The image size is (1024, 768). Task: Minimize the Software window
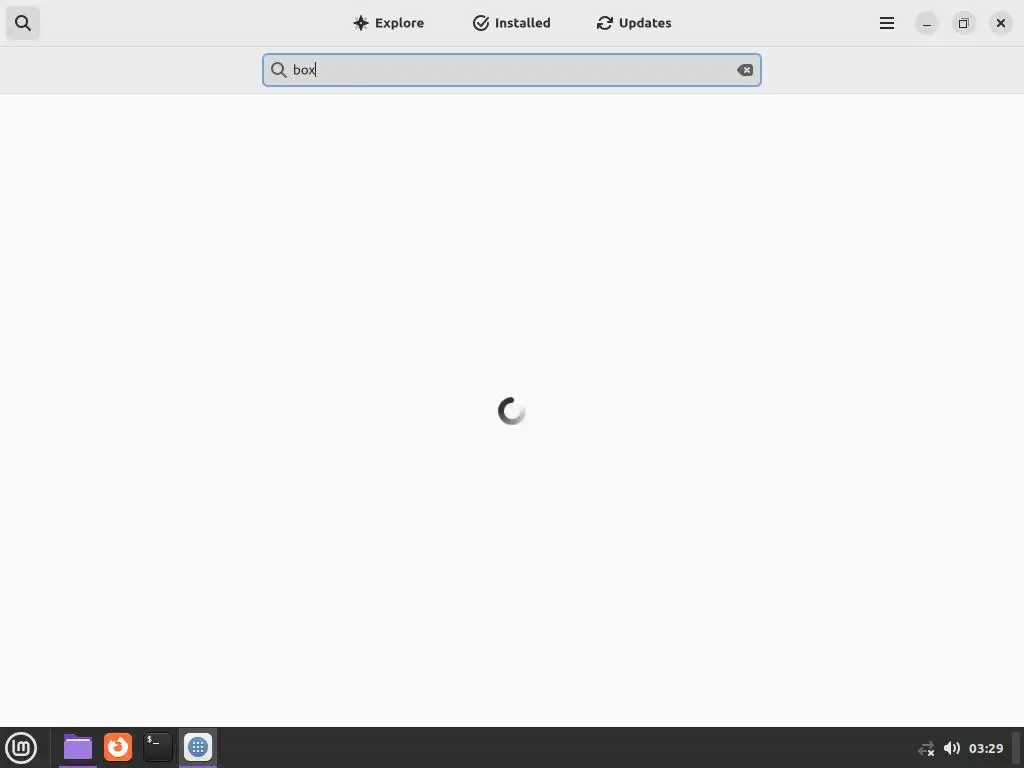pyautogui.click(x=927, y=24)
